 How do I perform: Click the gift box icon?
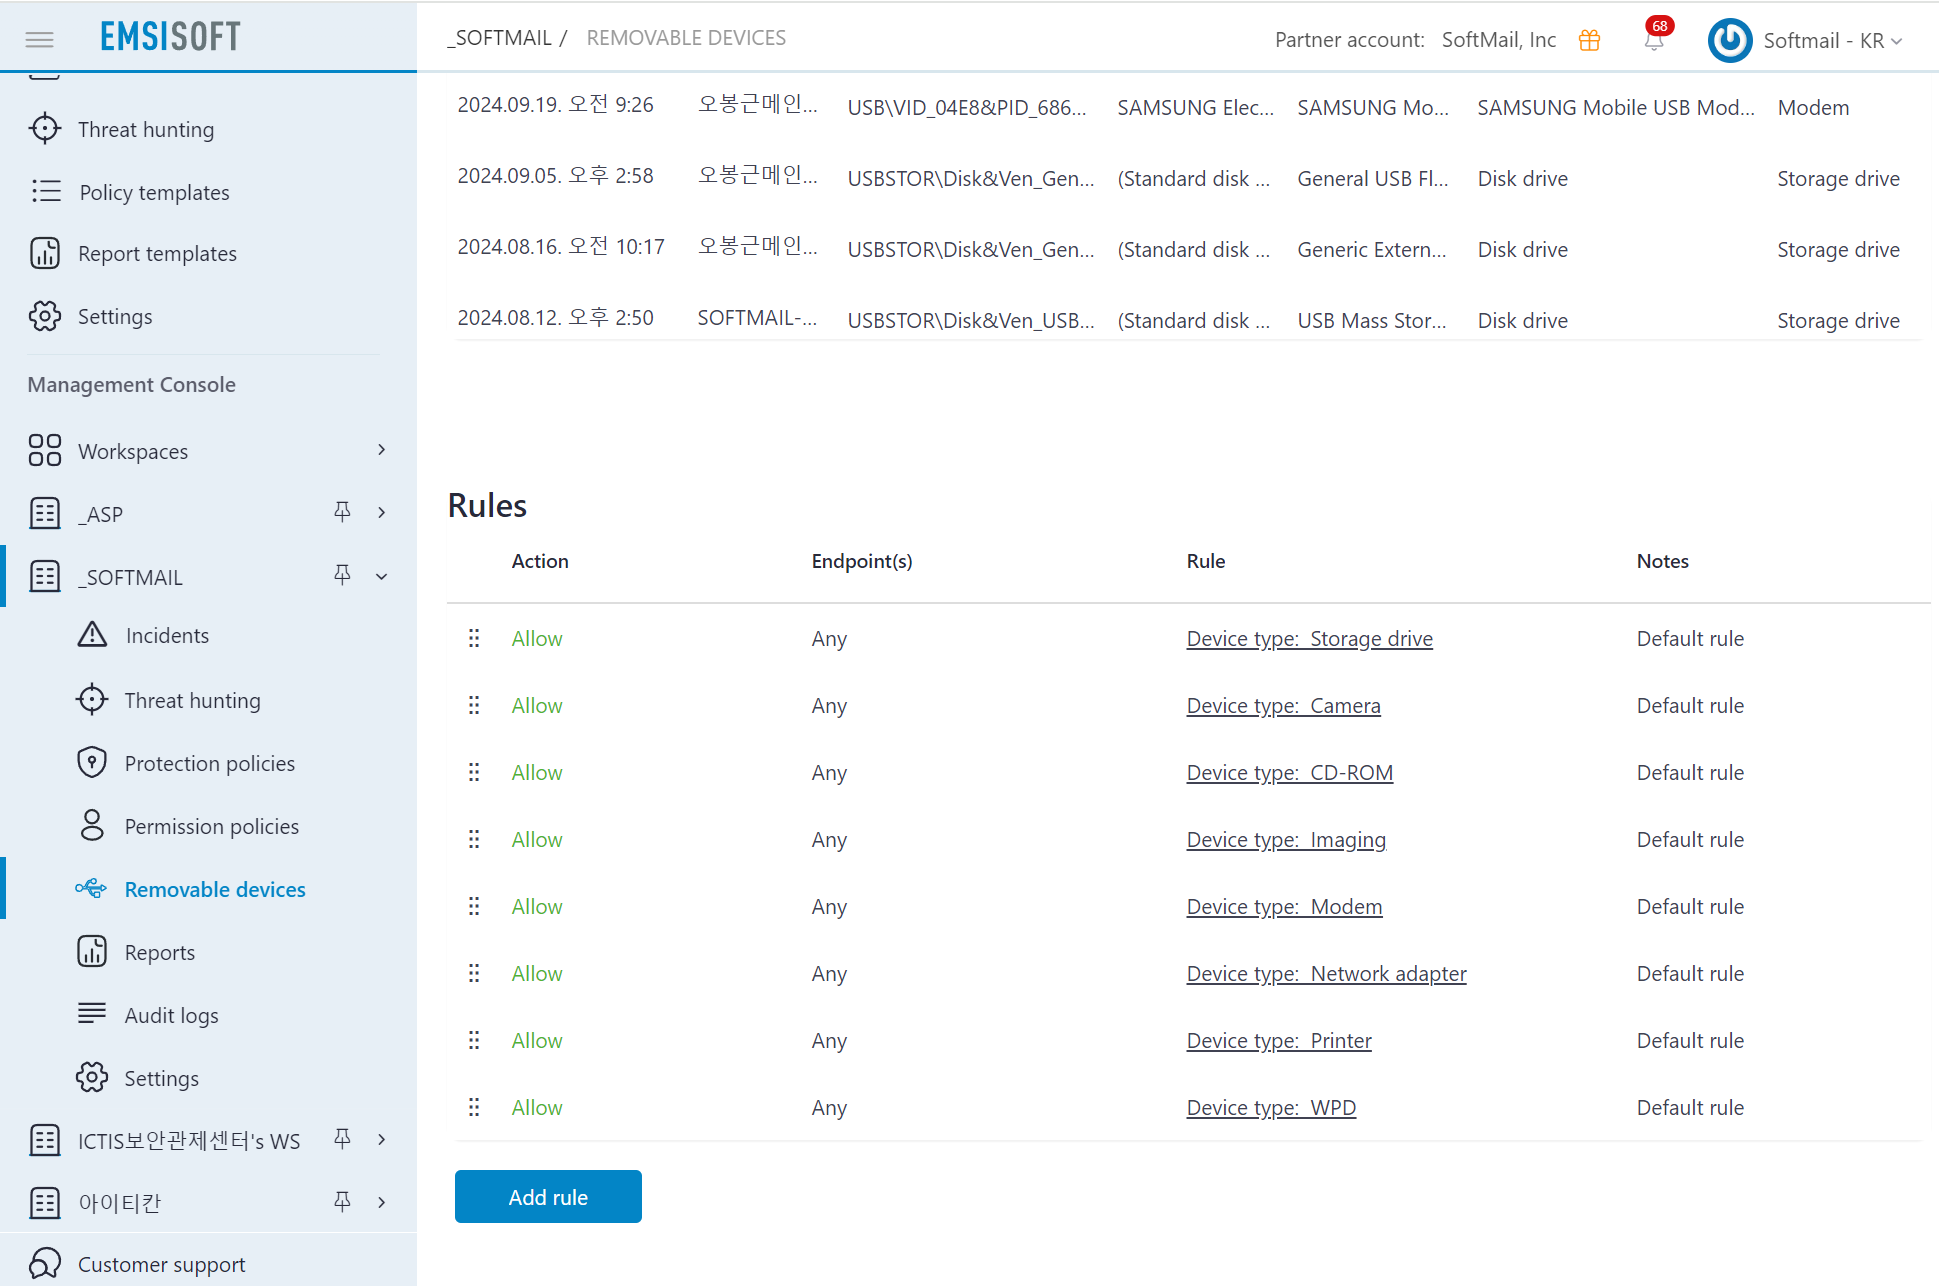[x=1589, y=40]
